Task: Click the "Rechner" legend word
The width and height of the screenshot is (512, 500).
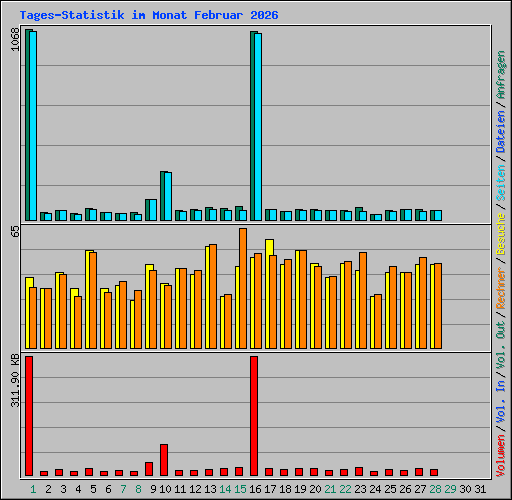Action: click(501, 288)
